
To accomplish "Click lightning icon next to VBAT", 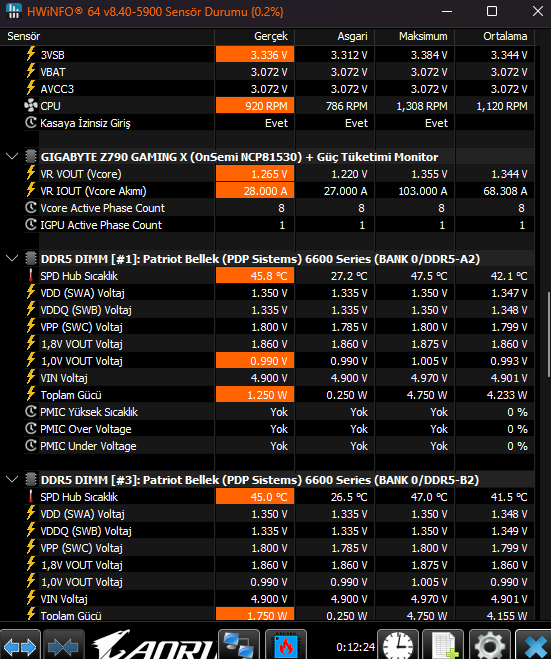I will pyautogui.click(x=31, y=71).
